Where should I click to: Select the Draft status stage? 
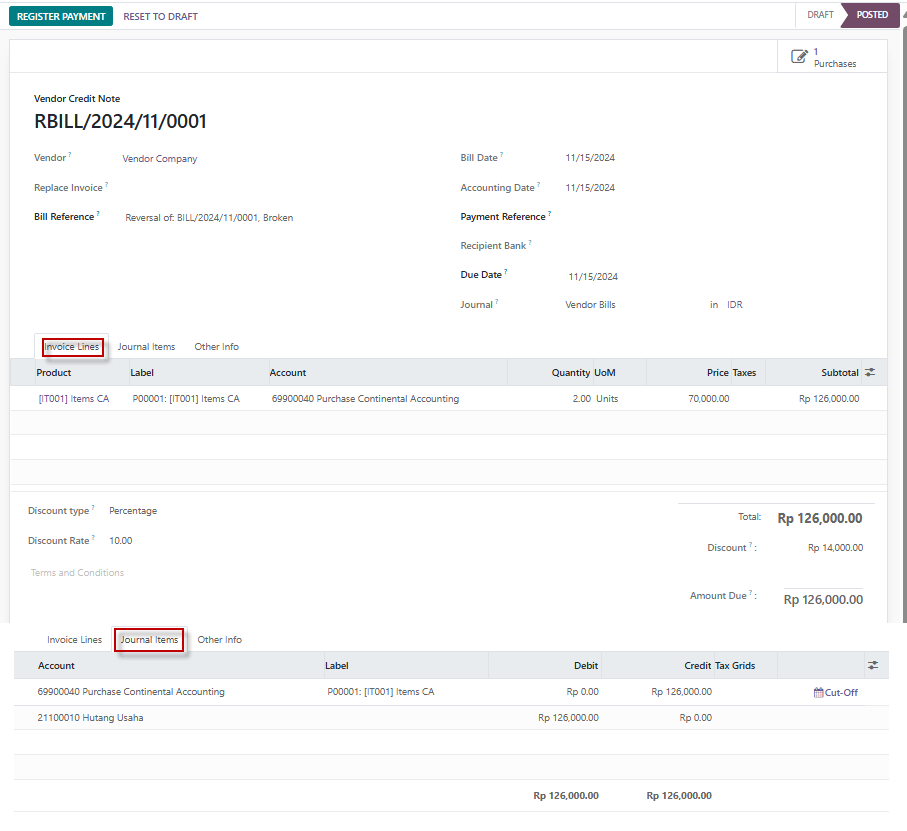pyautogui.click(x=820, y=15)
